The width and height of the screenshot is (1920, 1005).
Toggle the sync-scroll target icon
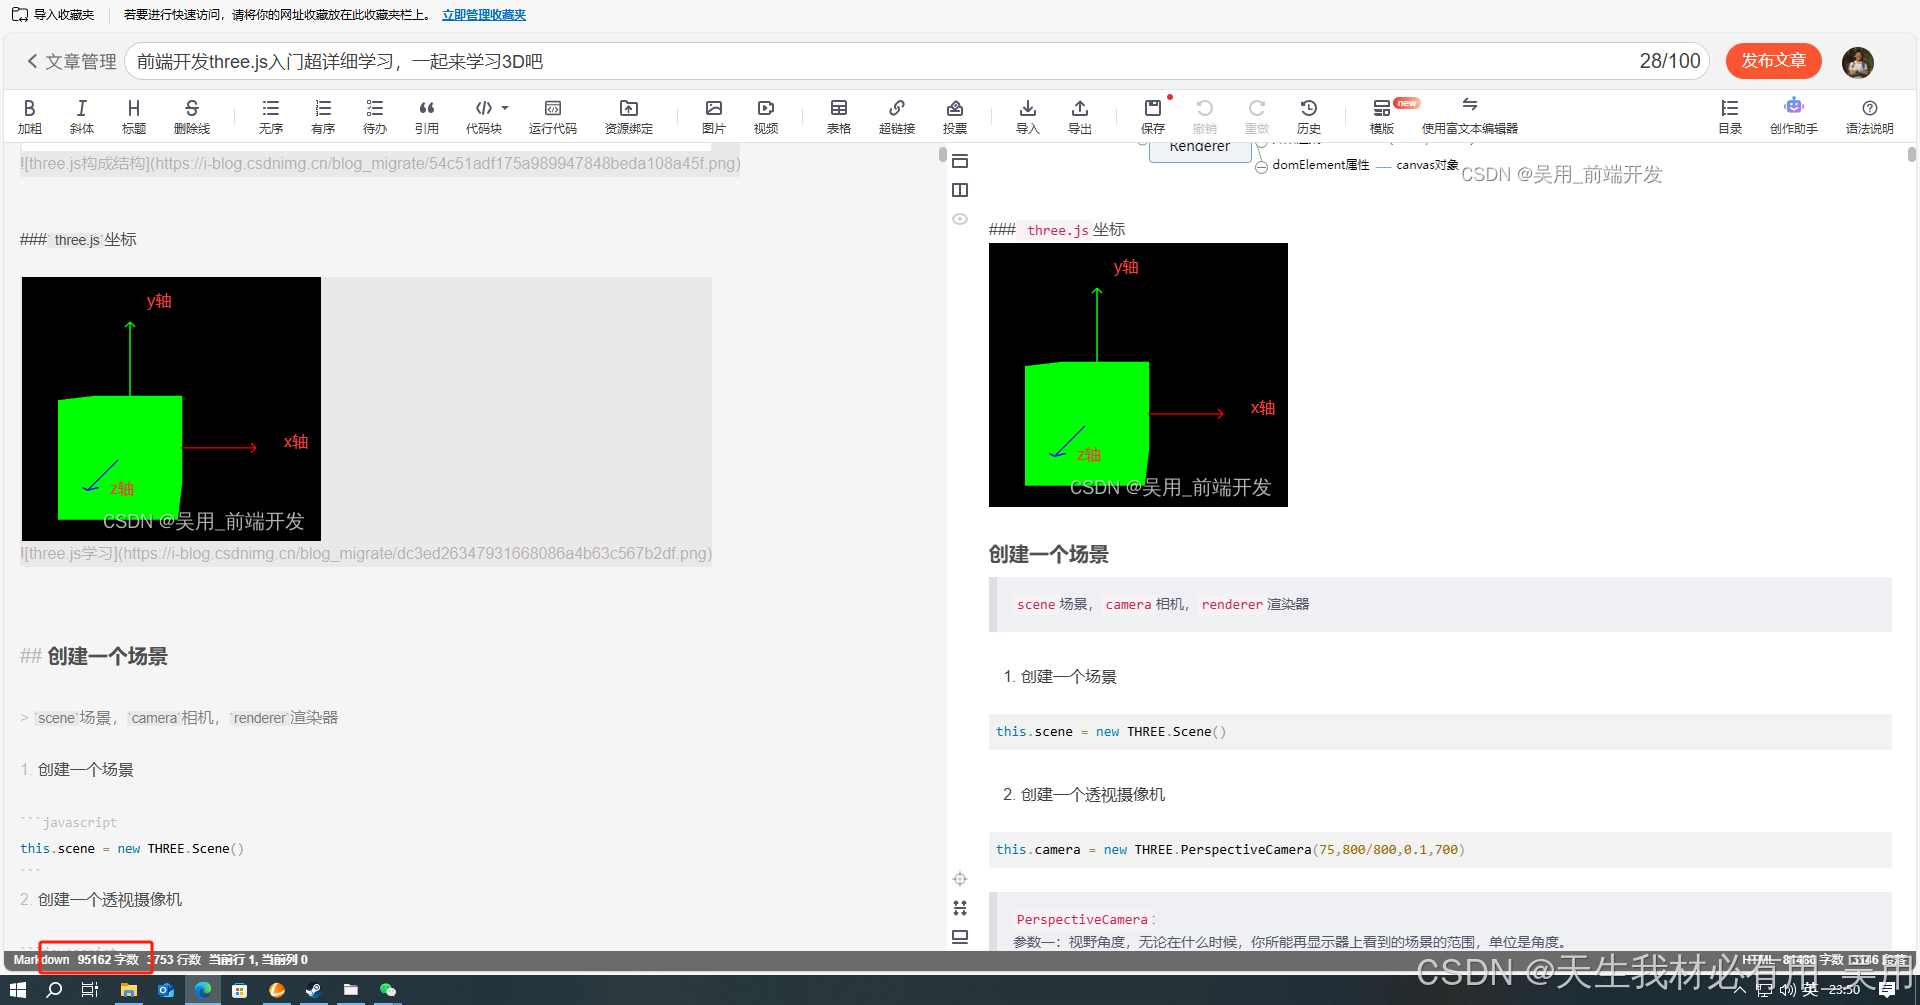(x=960, y=879)
